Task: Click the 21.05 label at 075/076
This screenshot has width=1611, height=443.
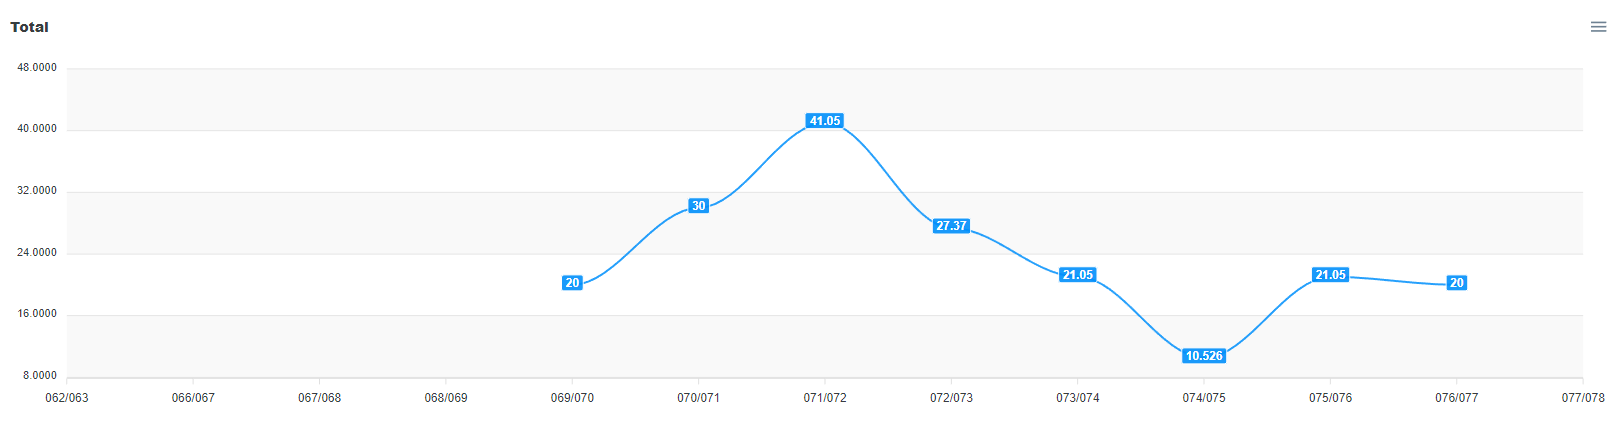Action: coord(1330,275)
